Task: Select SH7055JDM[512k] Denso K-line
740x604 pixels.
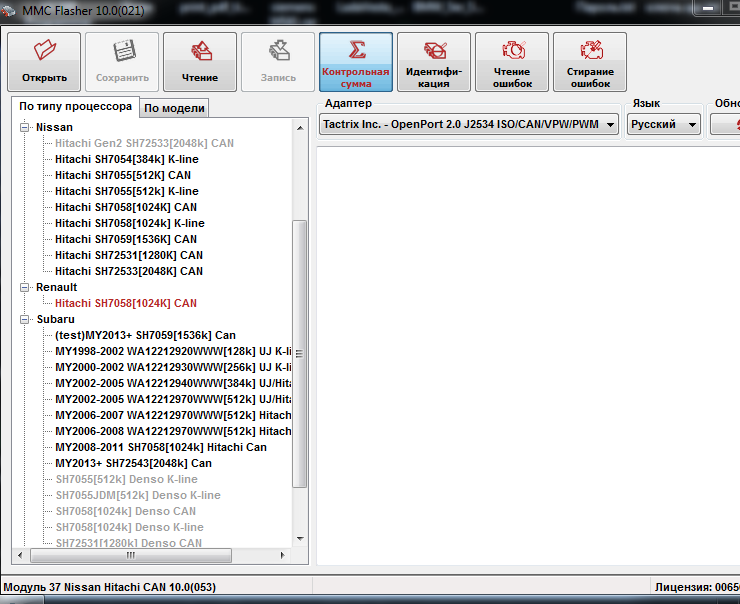Action: [x=138, y=496]
